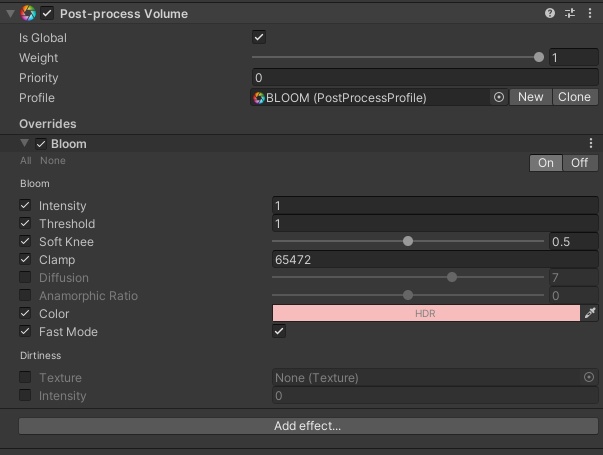Clone the BLOOM profile
Image resolution: width=603 pixels, height=455 pixels.
[574, 98]
